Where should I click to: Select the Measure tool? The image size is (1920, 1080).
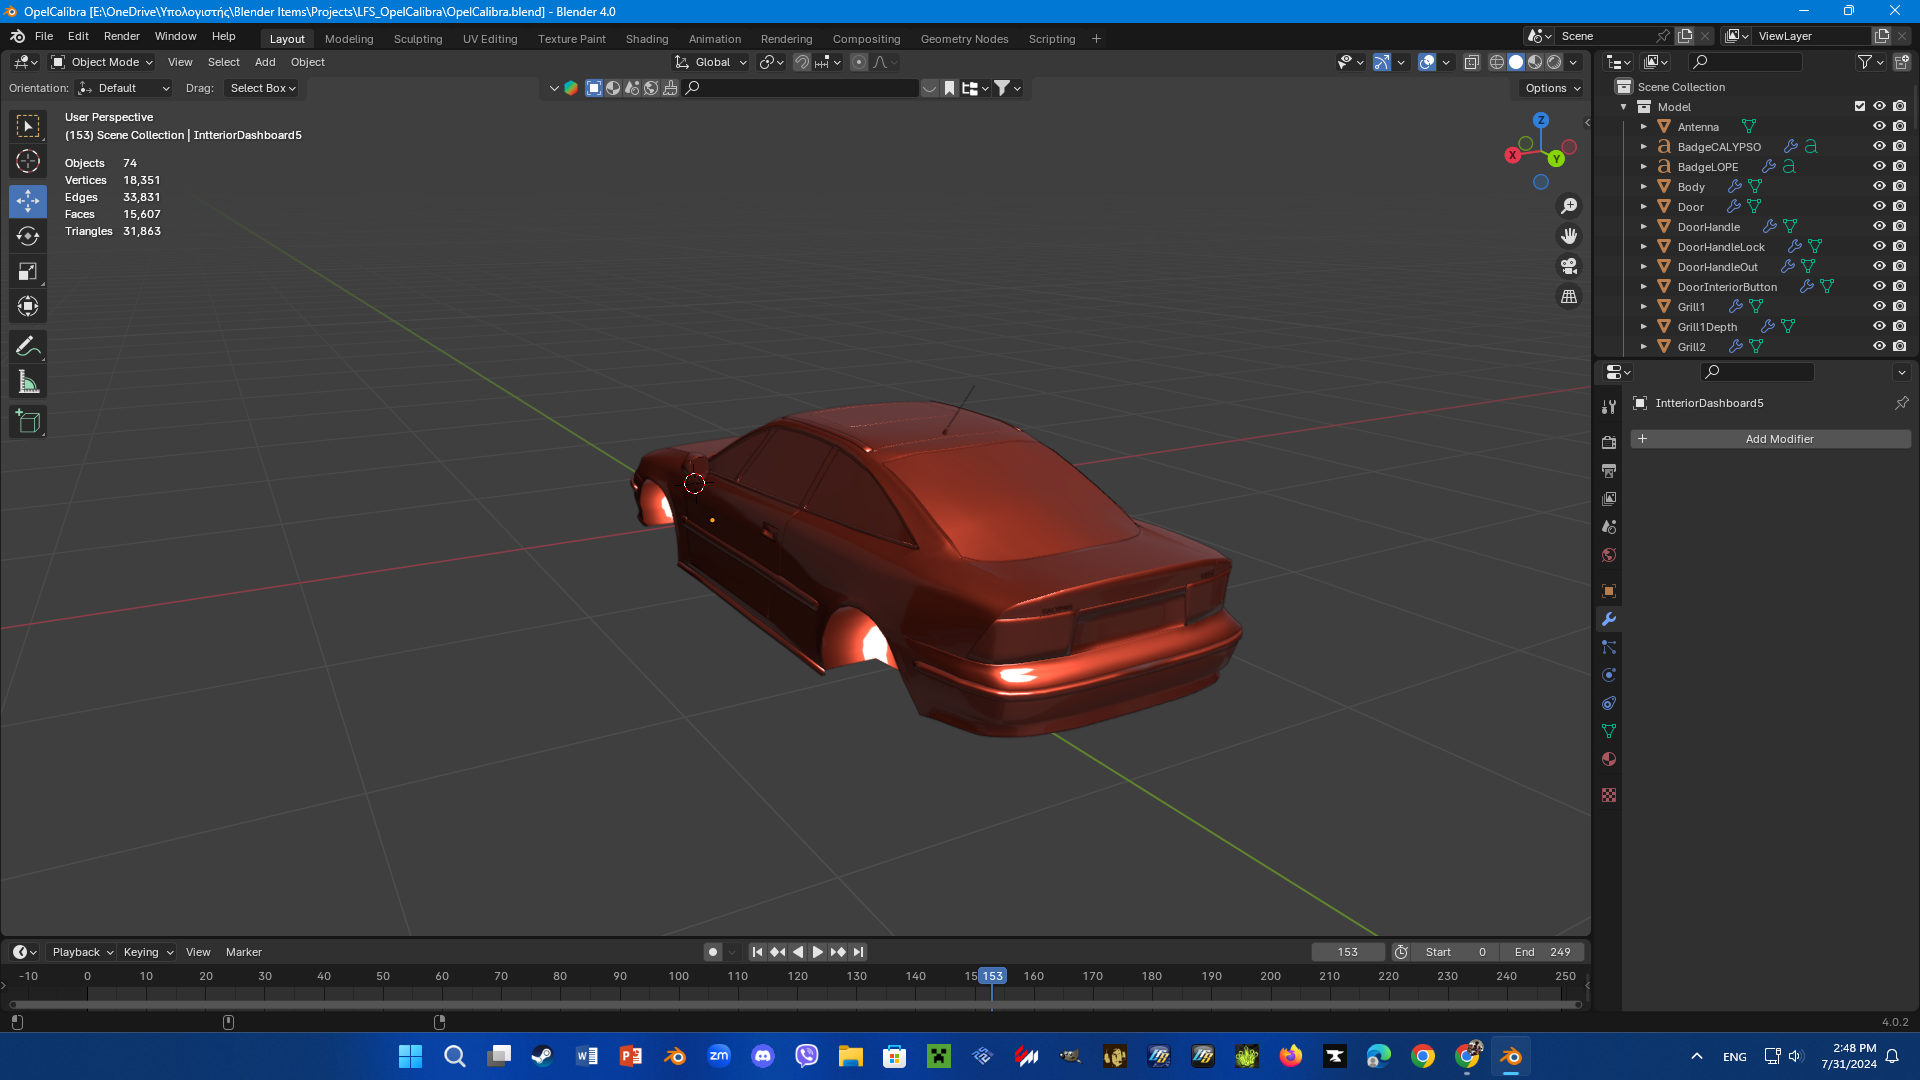coord(28,382)
